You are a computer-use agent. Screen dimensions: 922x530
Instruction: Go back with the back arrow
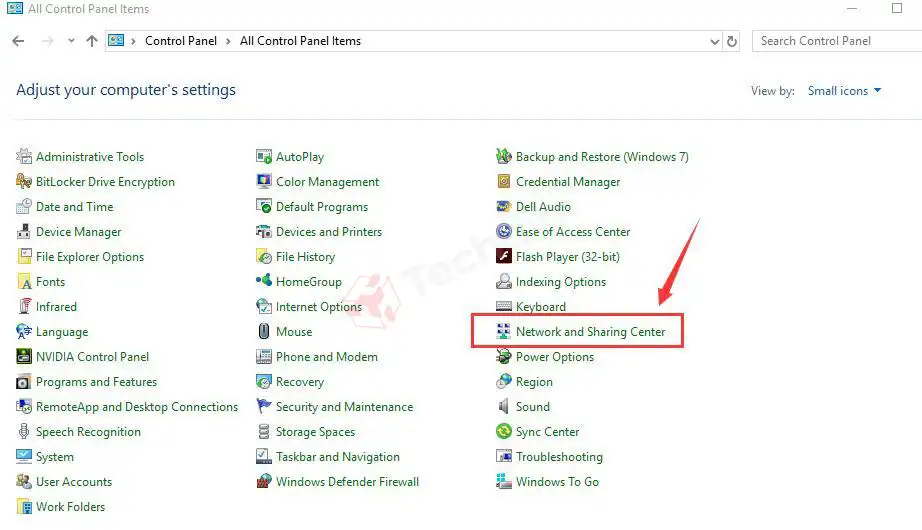pos(18,41)
